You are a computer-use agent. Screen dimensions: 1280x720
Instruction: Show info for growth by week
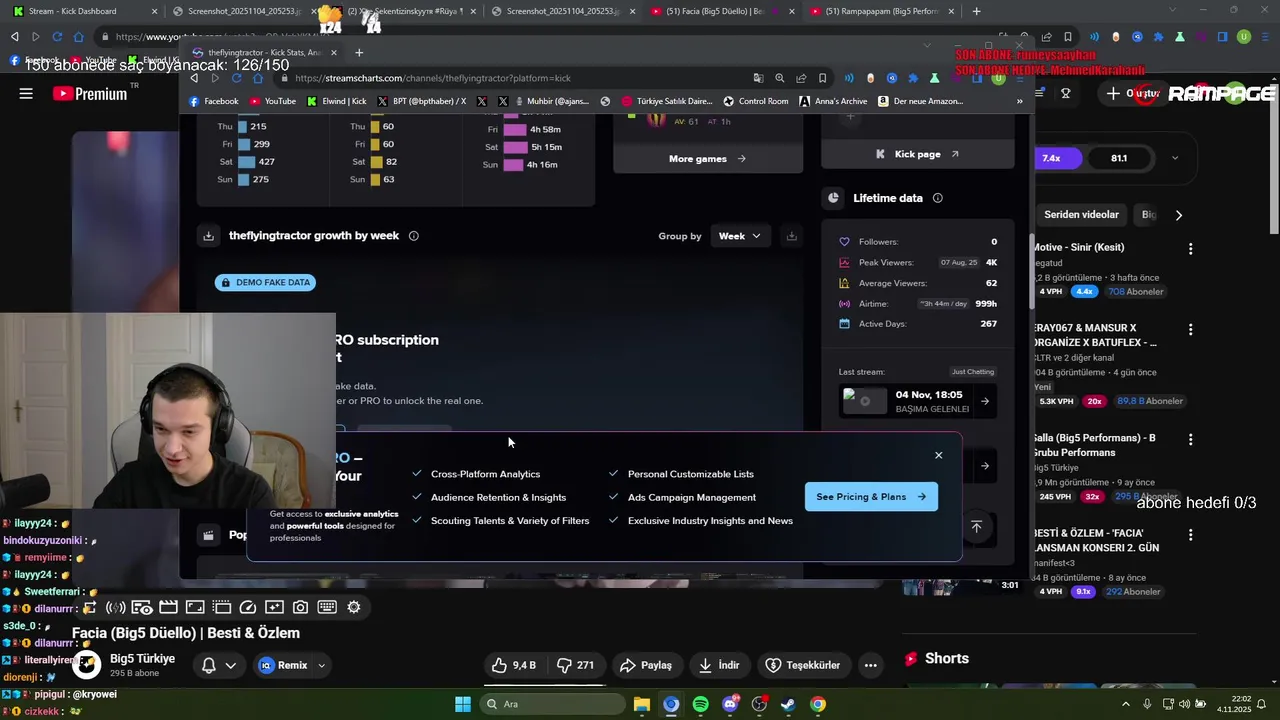point(413,236)
